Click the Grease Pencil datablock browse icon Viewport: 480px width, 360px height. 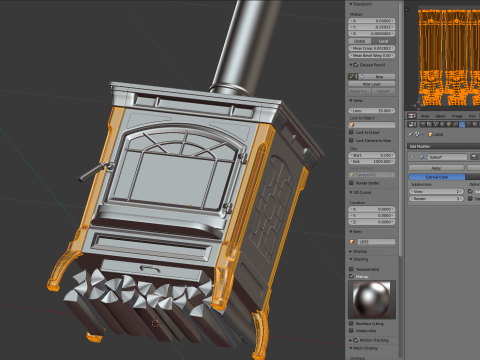[x=353, y=77]
